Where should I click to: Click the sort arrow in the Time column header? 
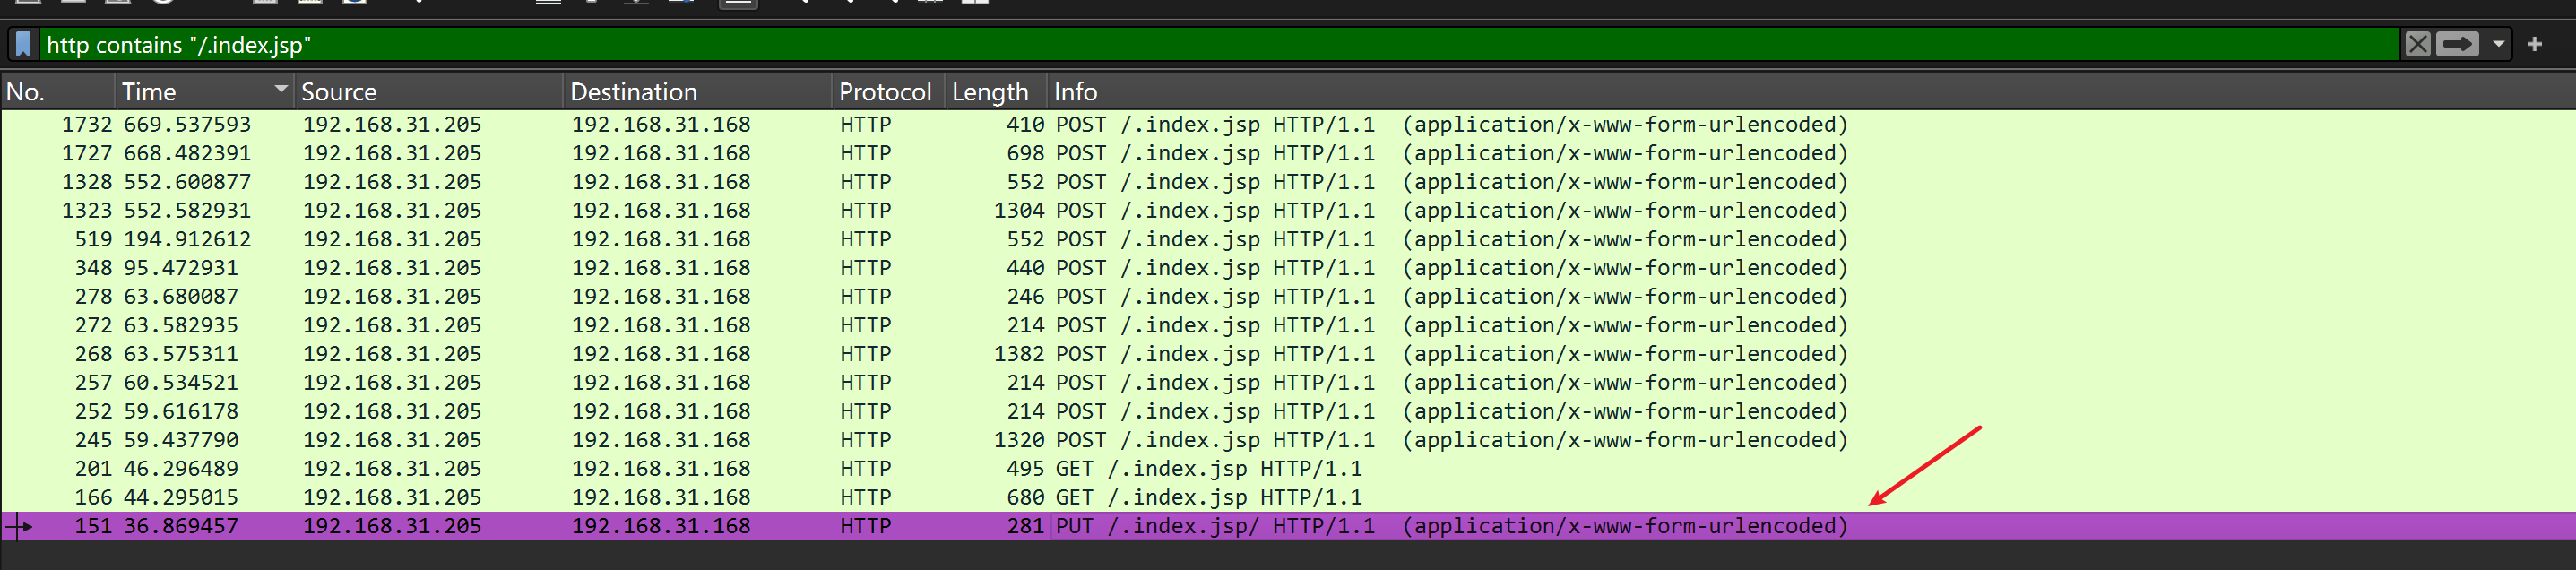280,90
